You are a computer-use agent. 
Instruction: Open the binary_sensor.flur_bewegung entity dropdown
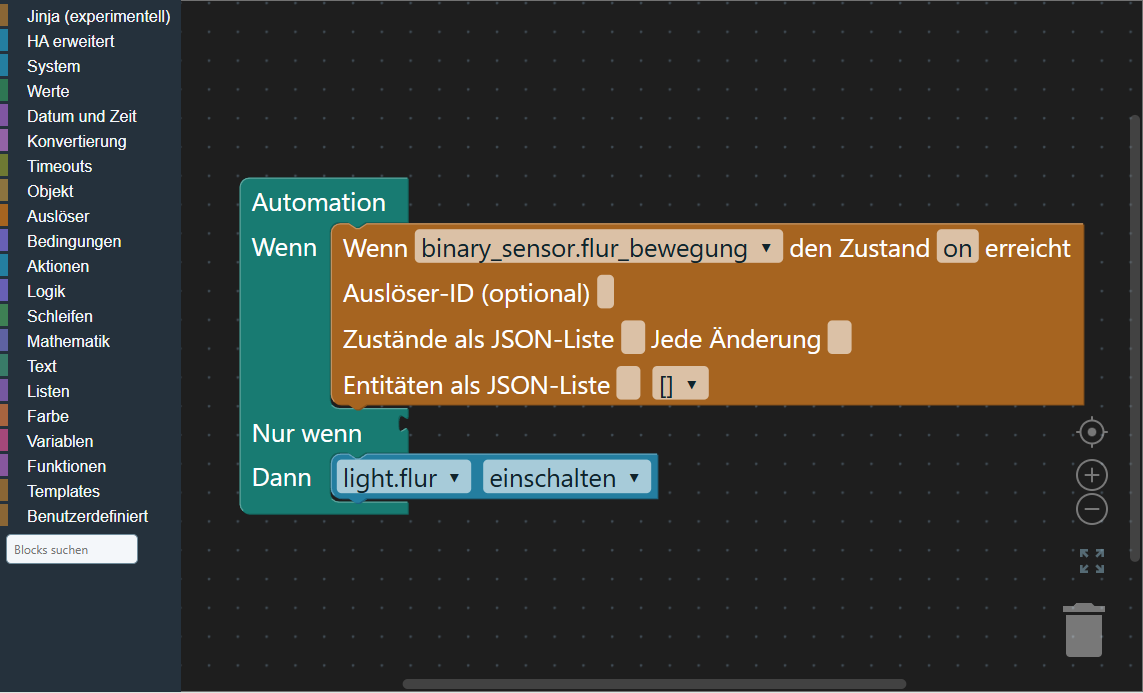pyautogui.click(x=598, y=248)
